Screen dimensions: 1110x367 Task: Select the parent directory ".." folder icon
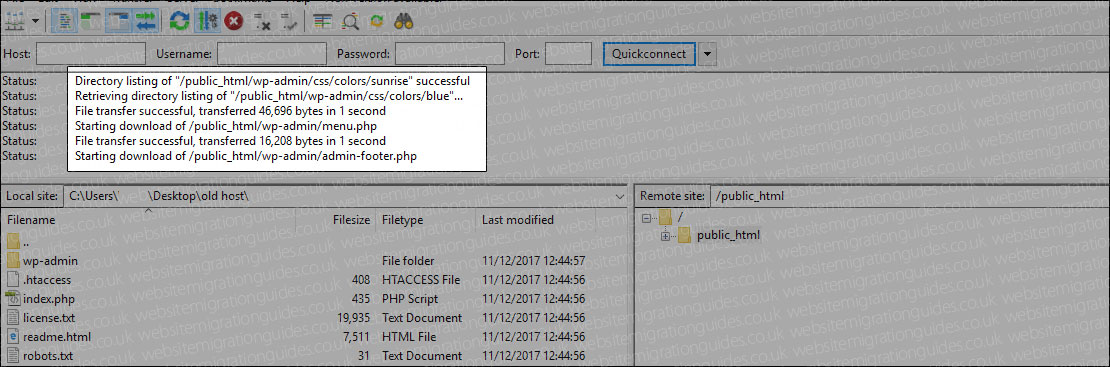coord(14,242)
